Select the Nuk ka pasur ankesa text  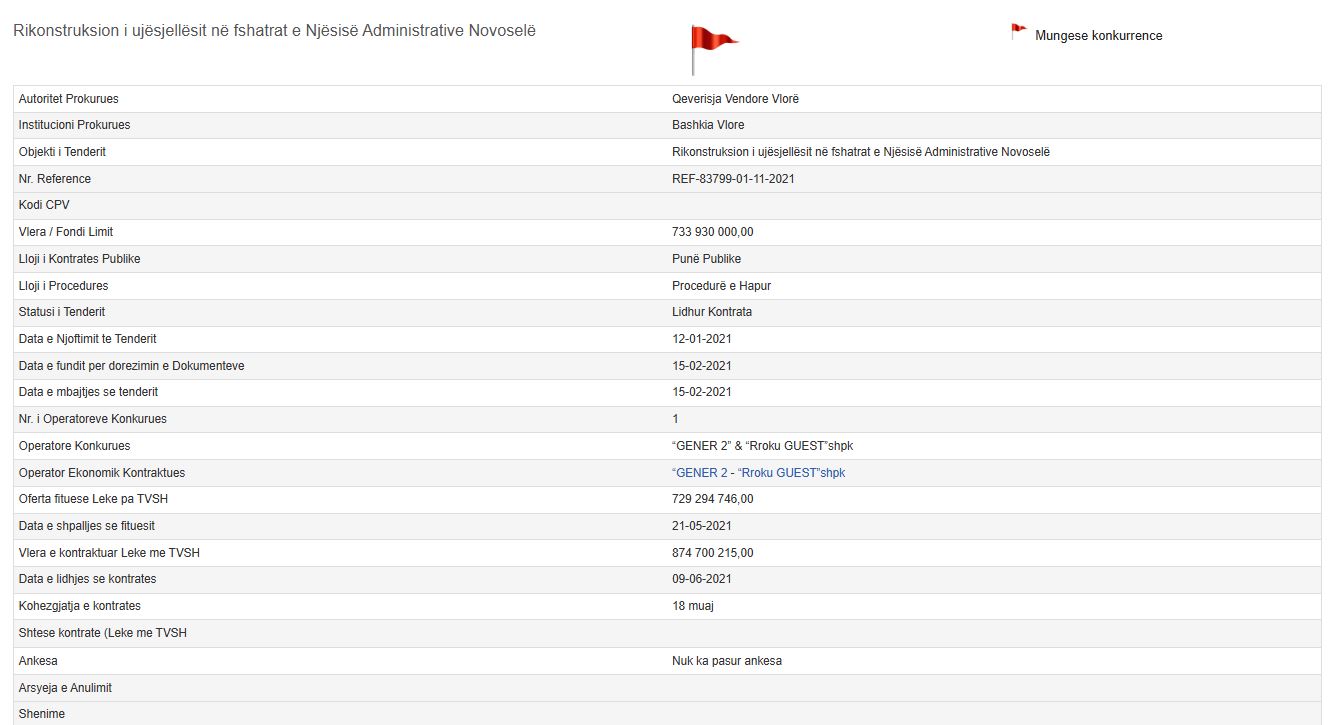pos(726,661)
